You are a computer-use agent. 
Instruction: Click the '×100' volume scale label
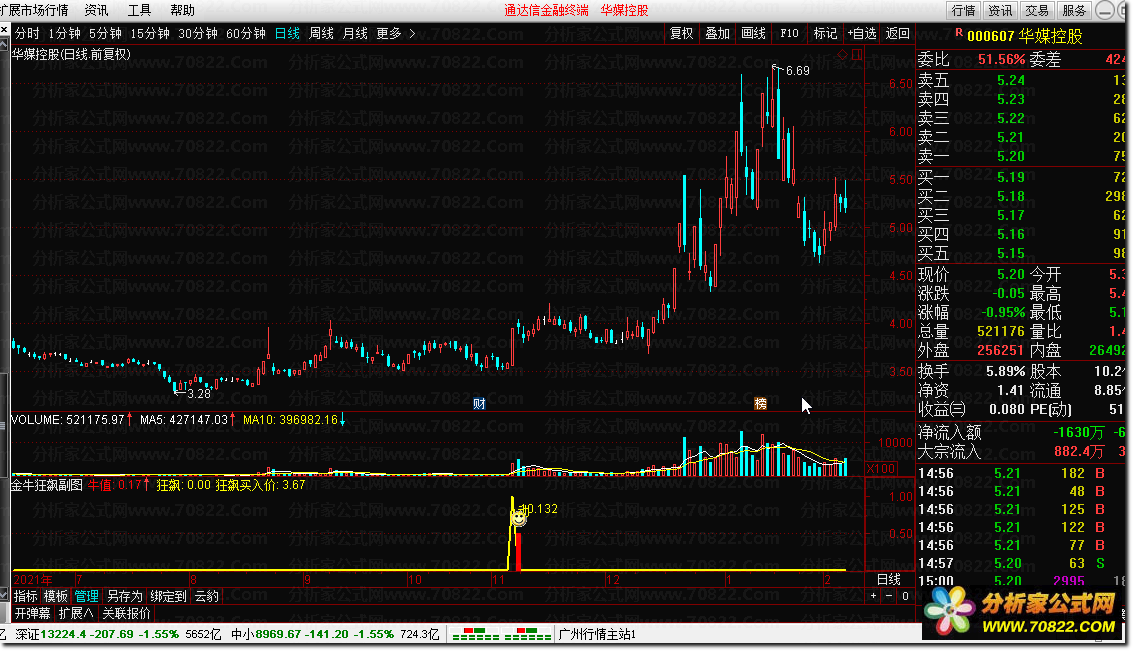click(881, 469)
